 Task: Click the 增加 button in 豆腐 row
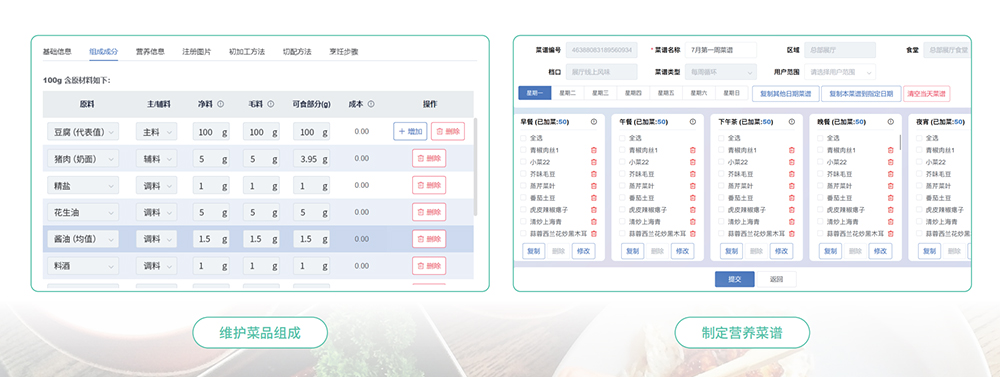[x=410, y=131]
